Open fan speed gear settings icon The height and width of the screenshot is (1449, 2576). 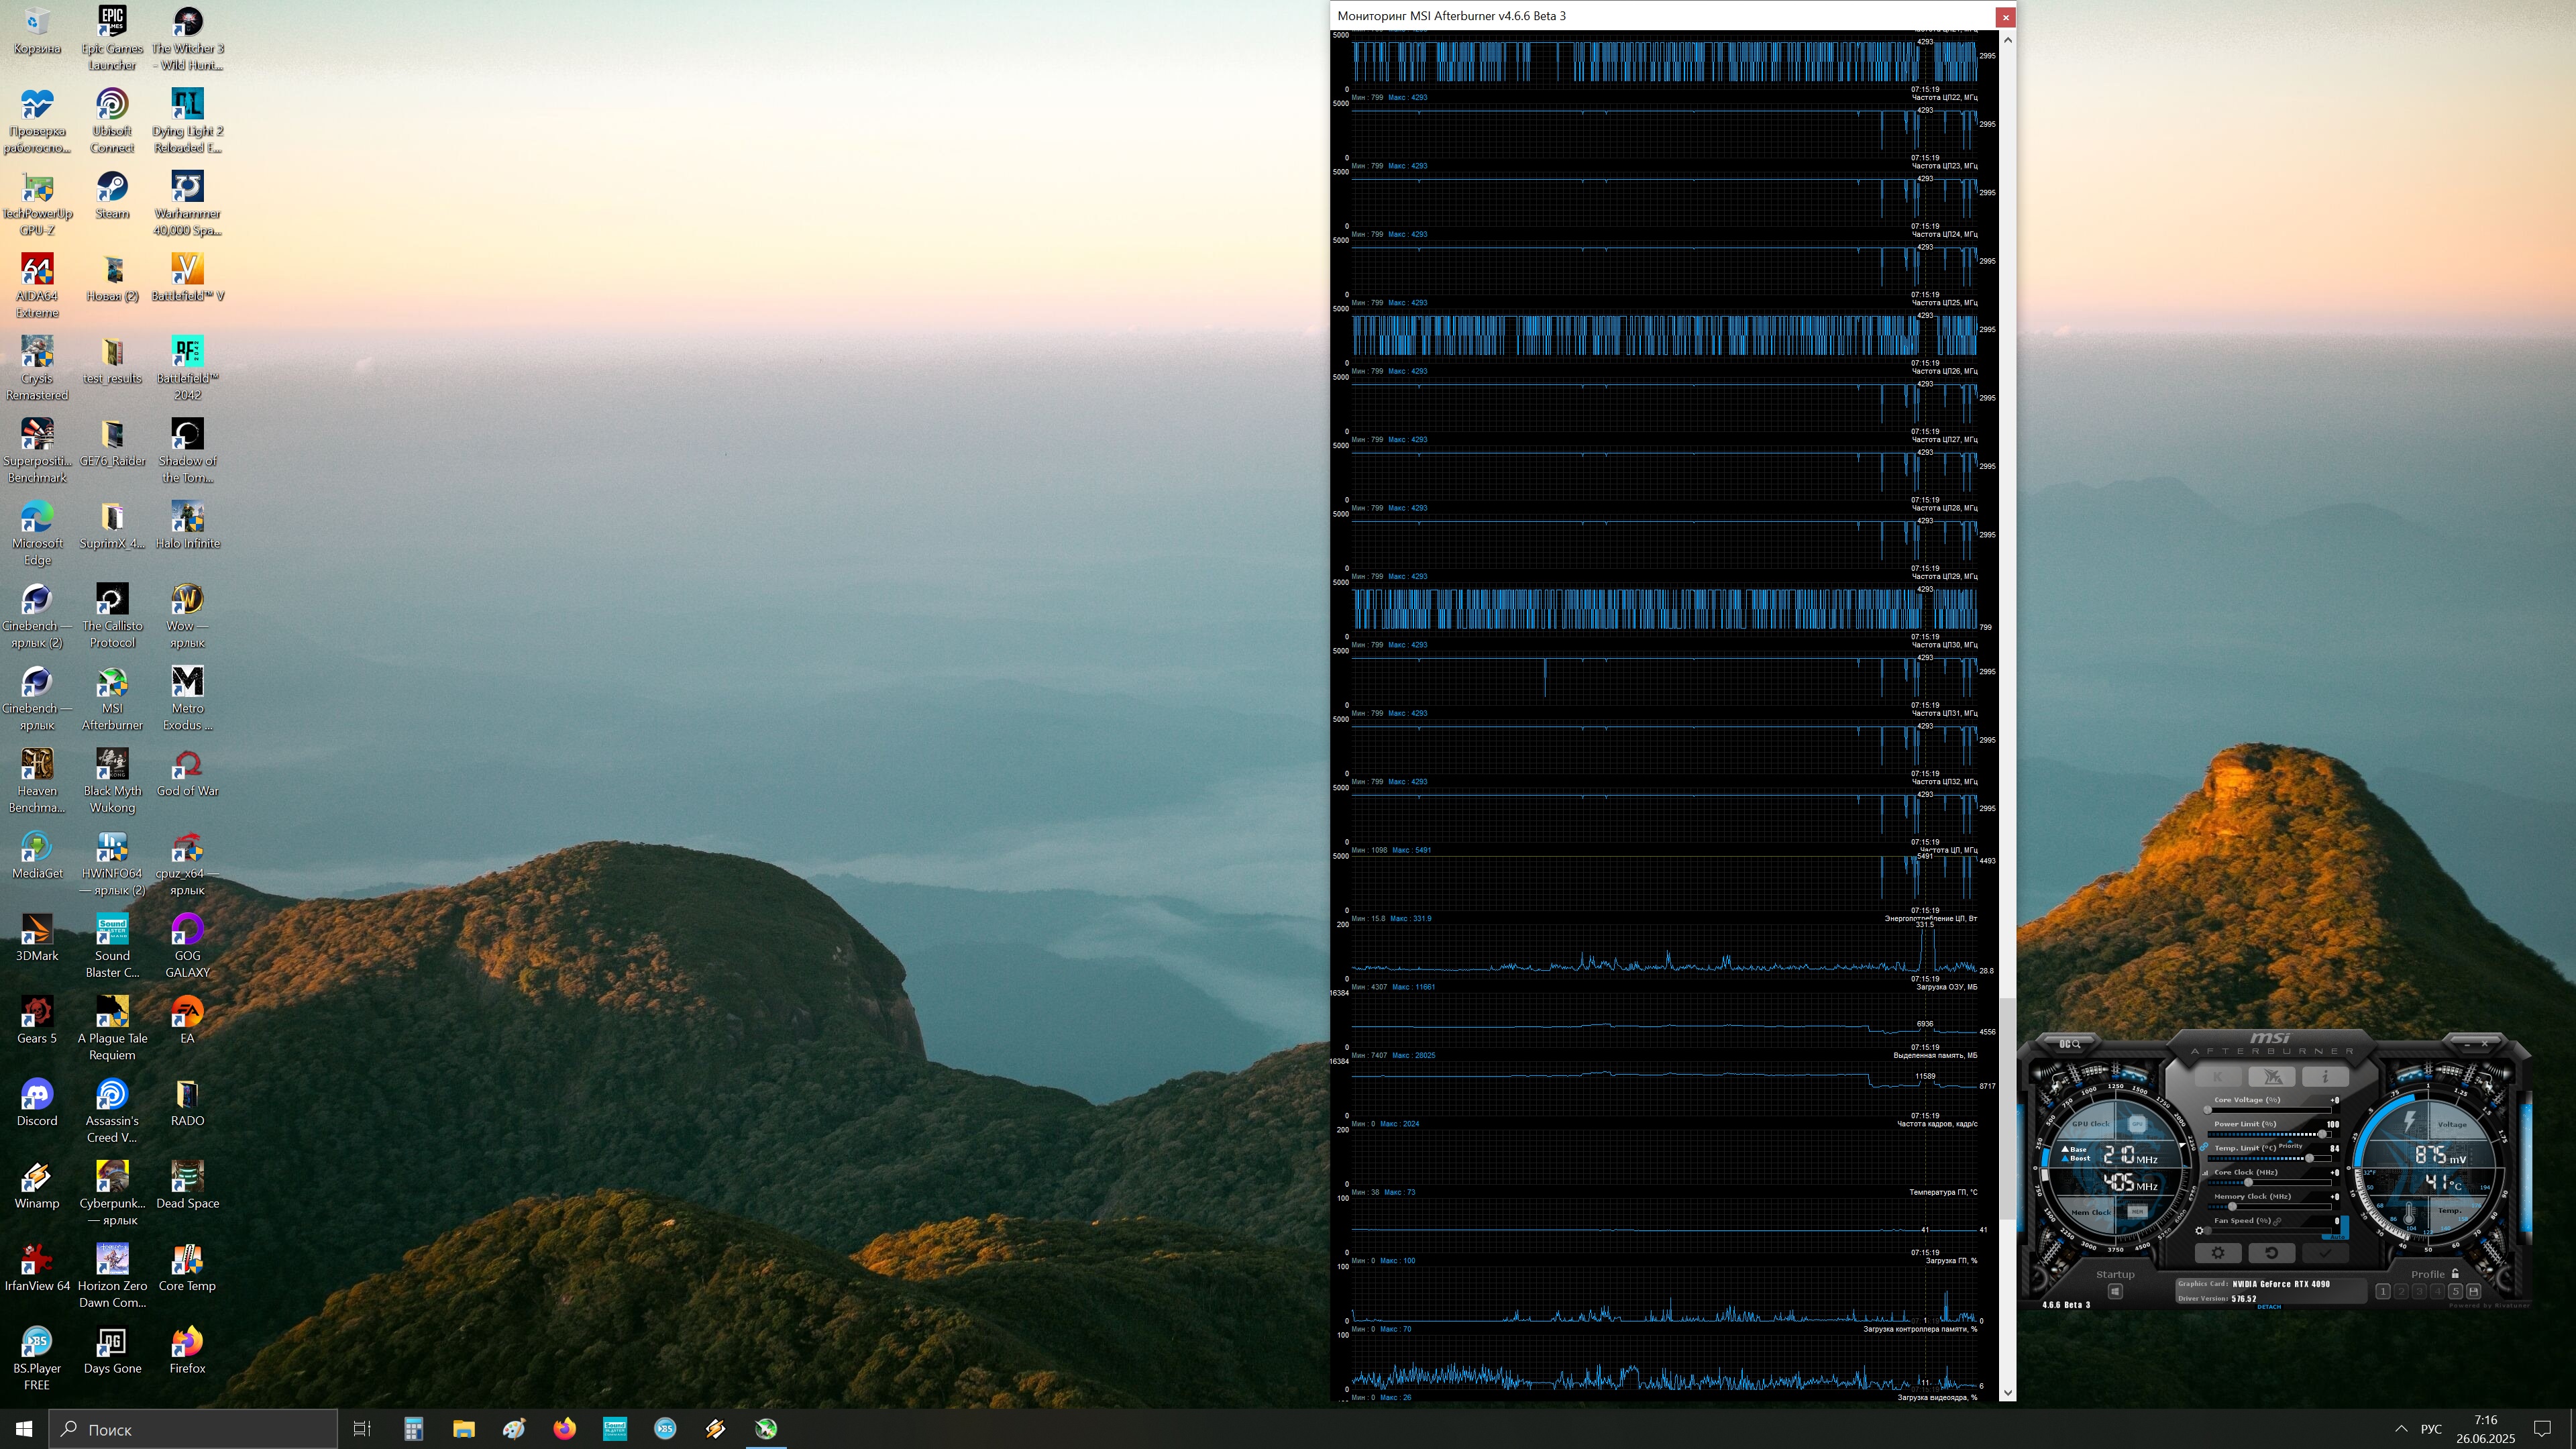click(2199, 1231)
